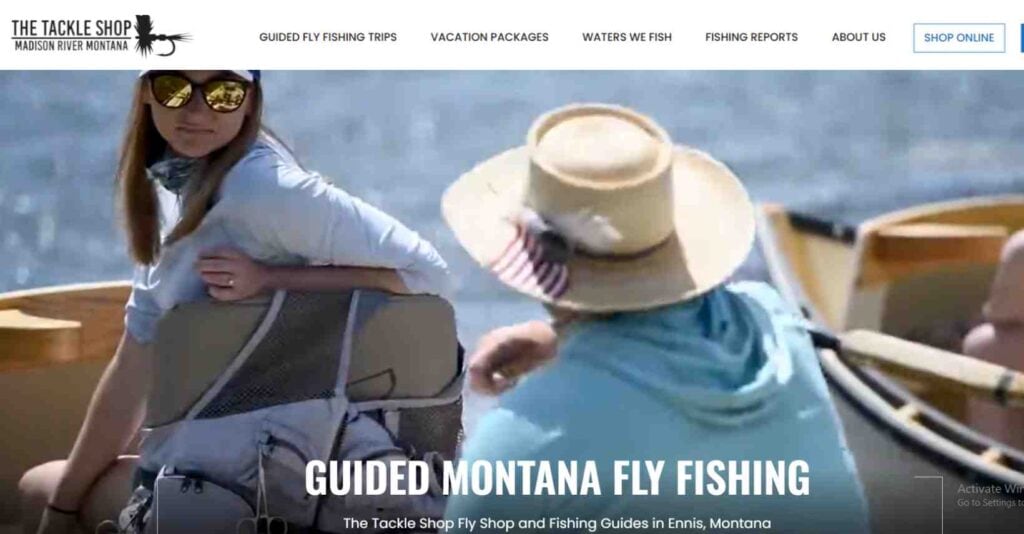Click the American flag on the hat band
This screenshot has width=1024, height=534.
(x=532, y=259)
